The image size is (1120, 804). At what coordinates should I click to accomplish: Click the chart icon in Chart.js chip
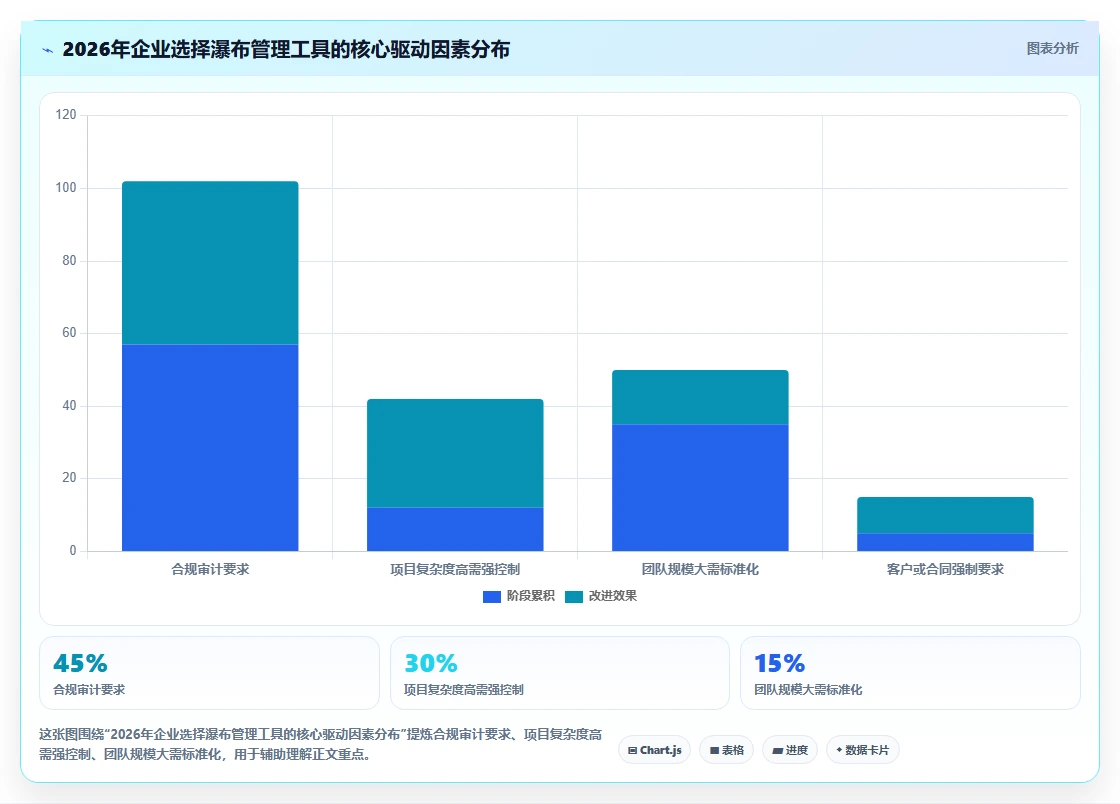pyautogui.click(x=632, y=750)
